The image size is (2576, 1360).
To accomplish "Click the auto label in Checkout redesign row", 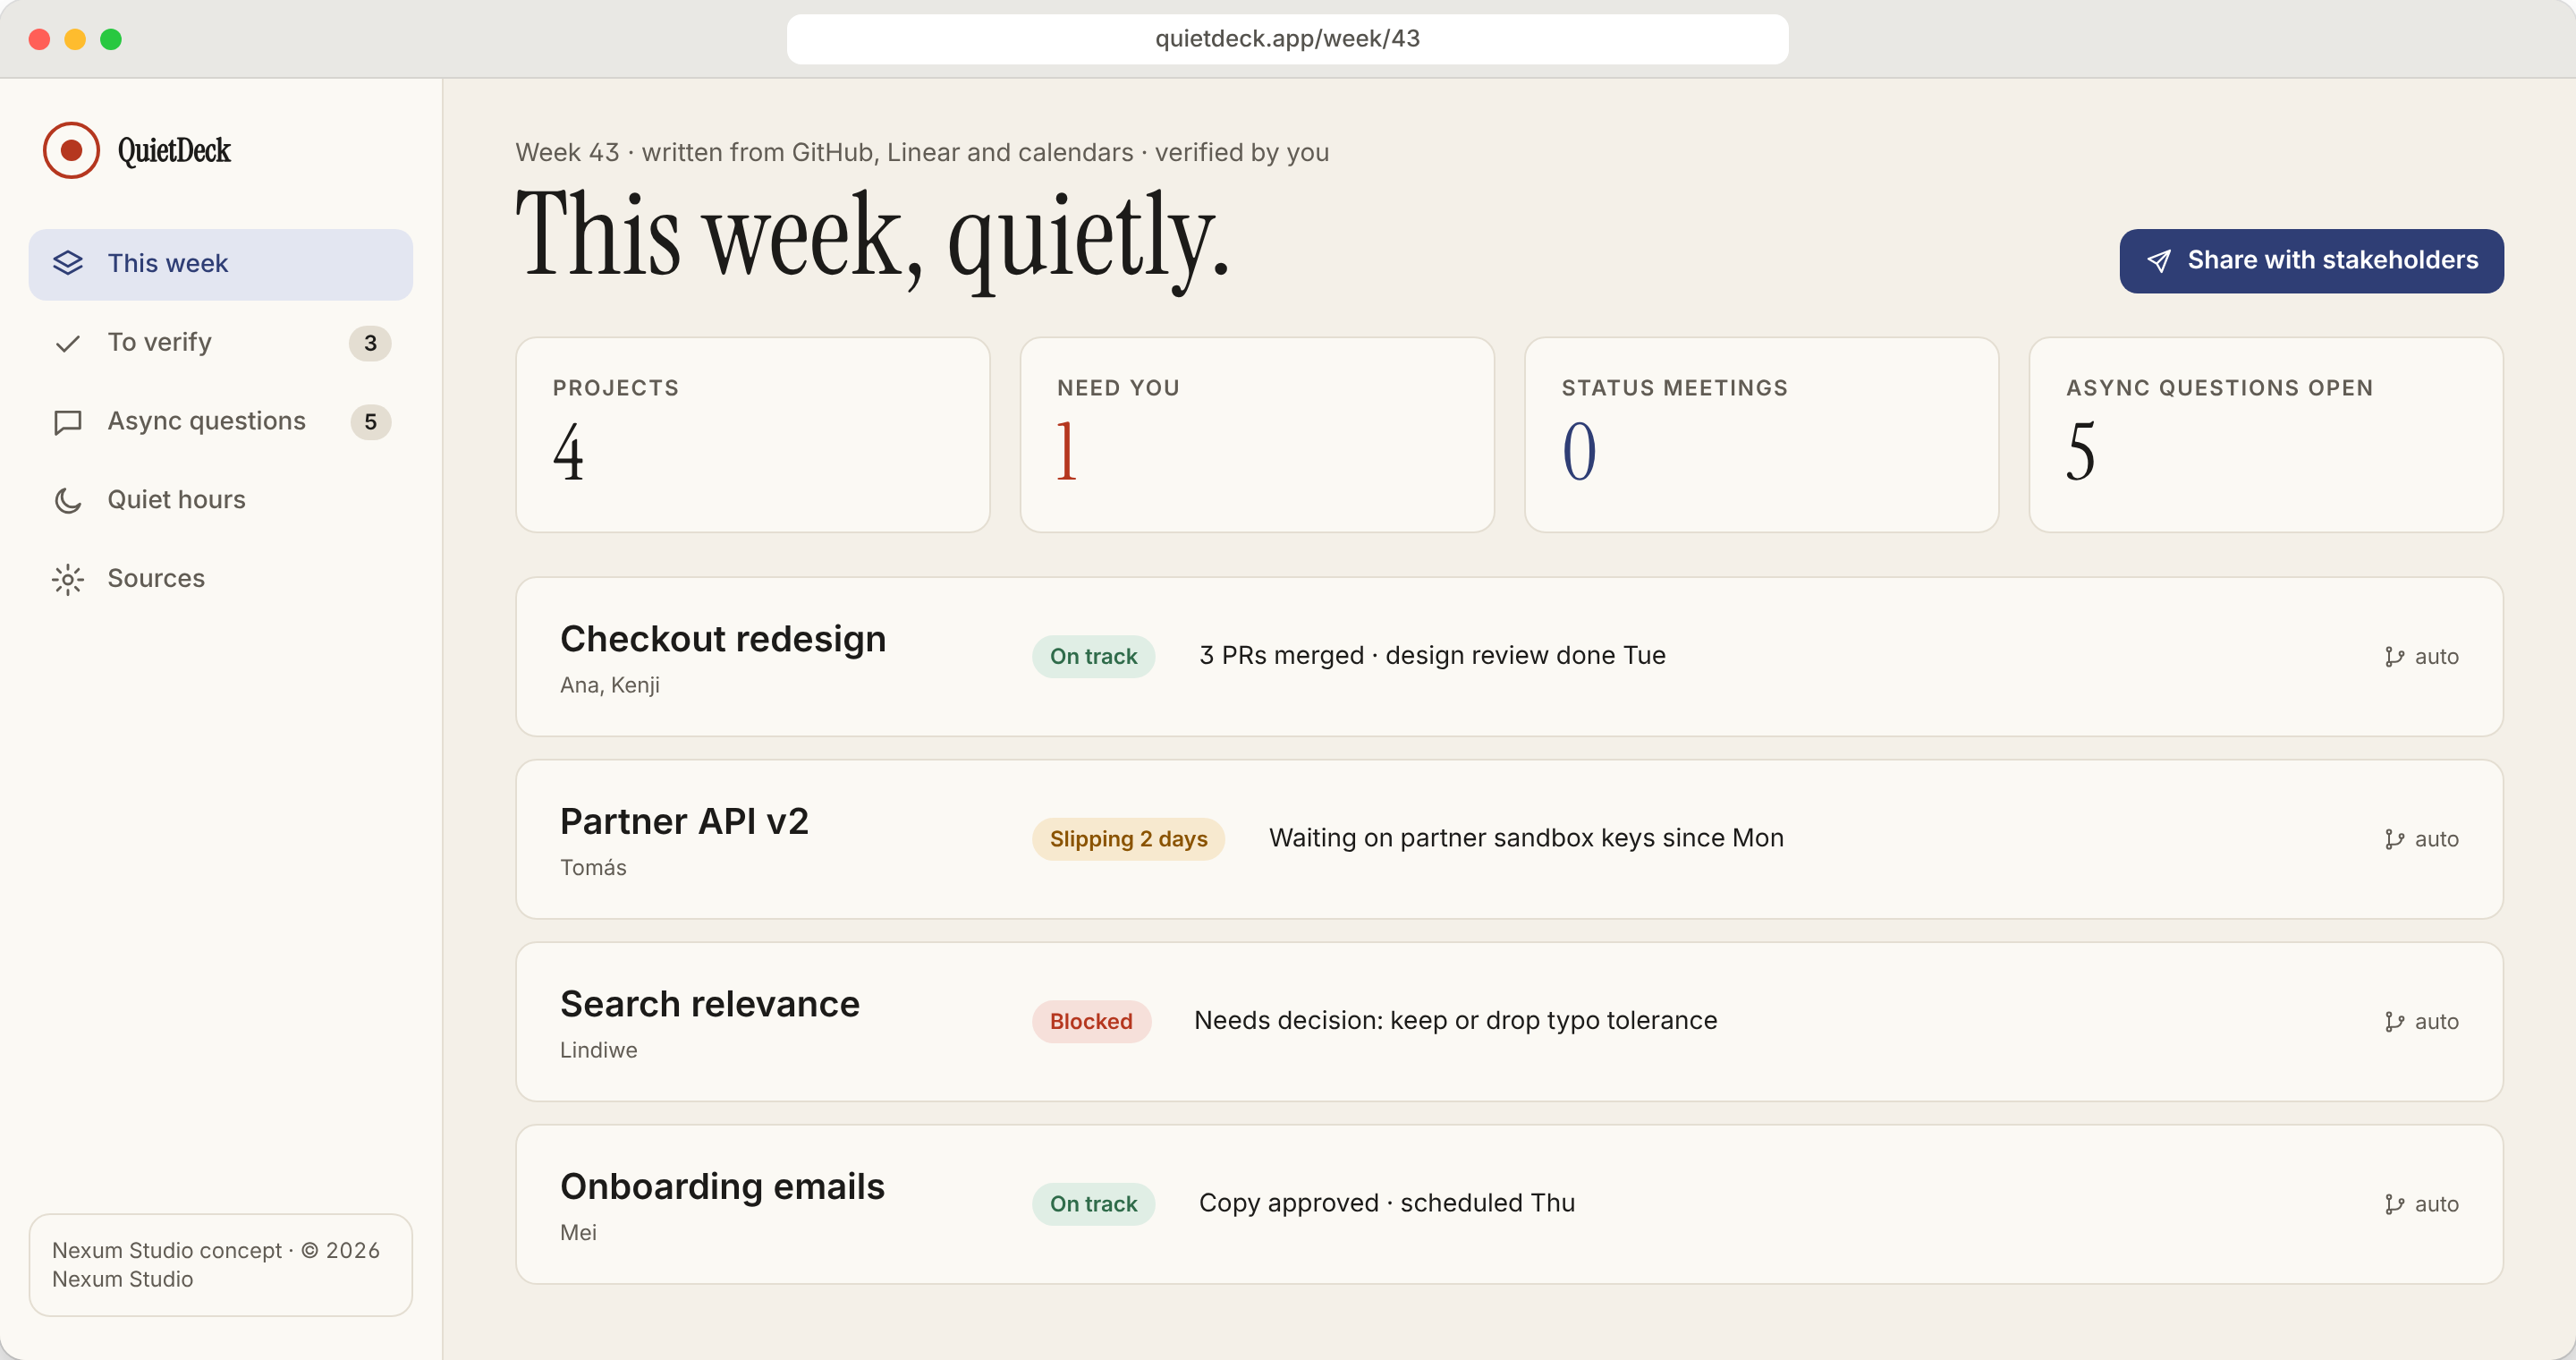I will point(2436,657).
